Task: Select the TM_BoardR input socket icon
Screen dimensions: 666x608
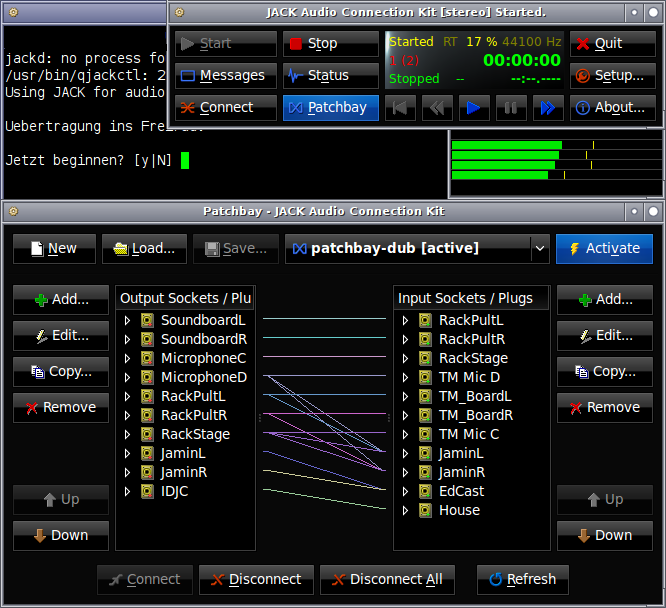Action: pyautogui.click(x=425, y=416)
